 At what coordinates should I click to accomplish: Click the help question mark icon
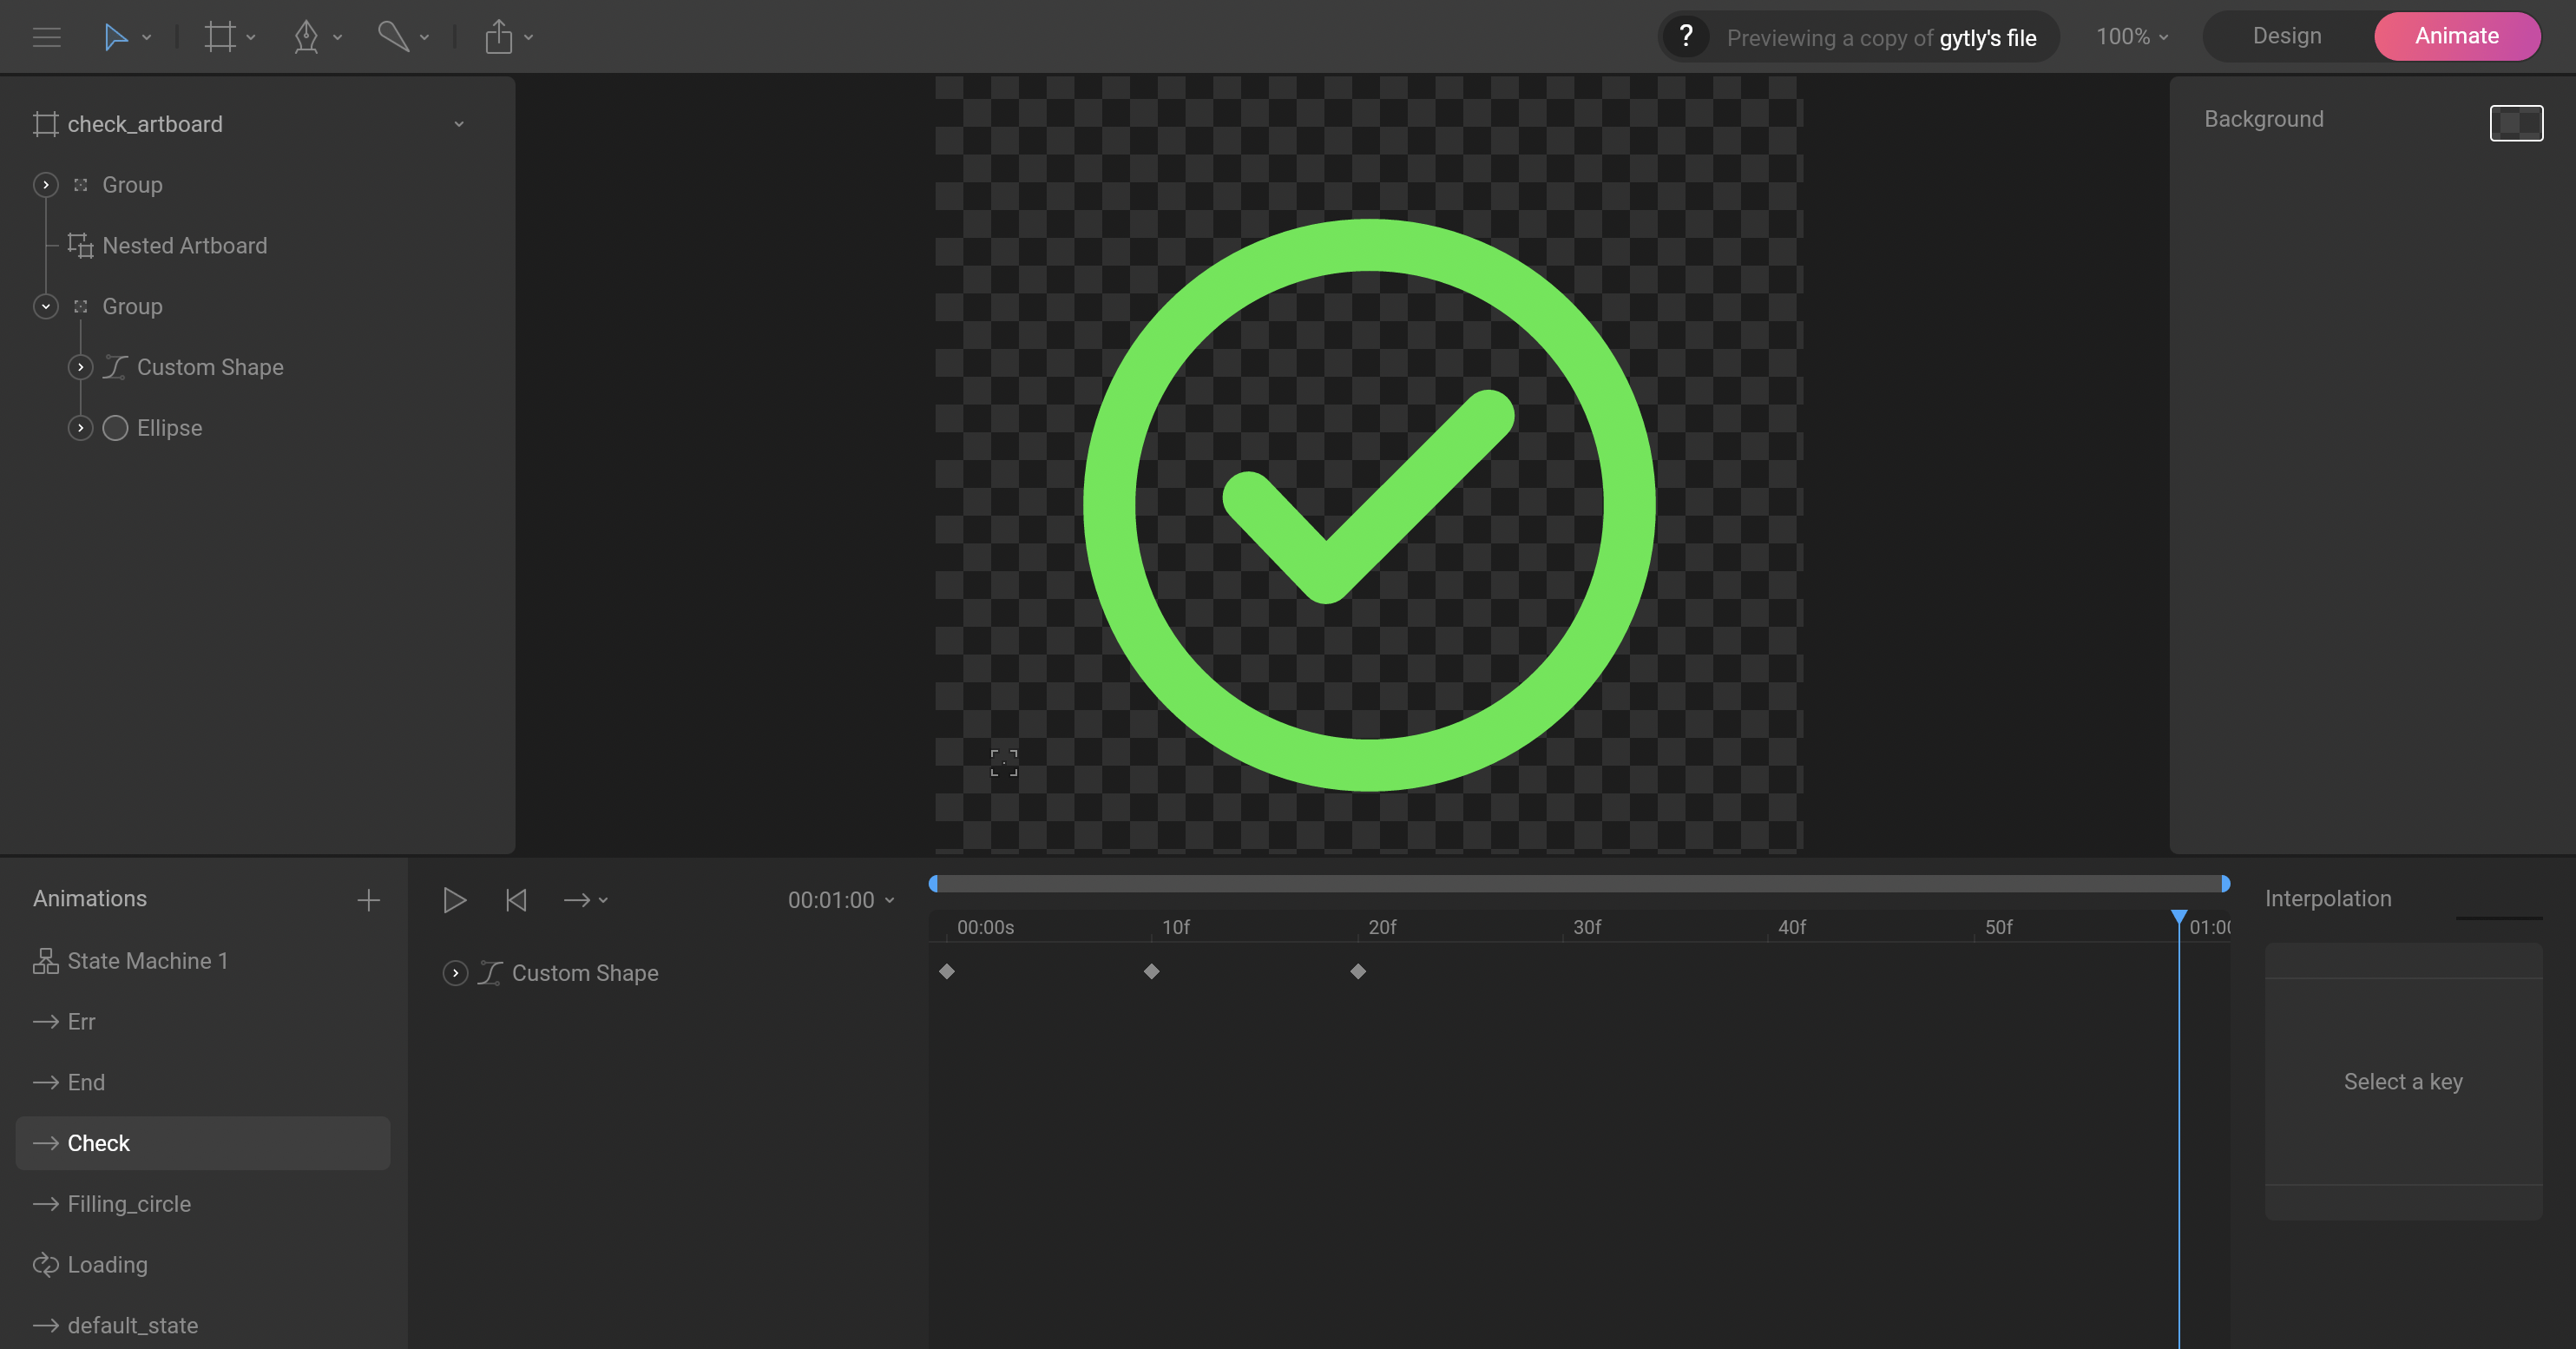click(1685, 37)
